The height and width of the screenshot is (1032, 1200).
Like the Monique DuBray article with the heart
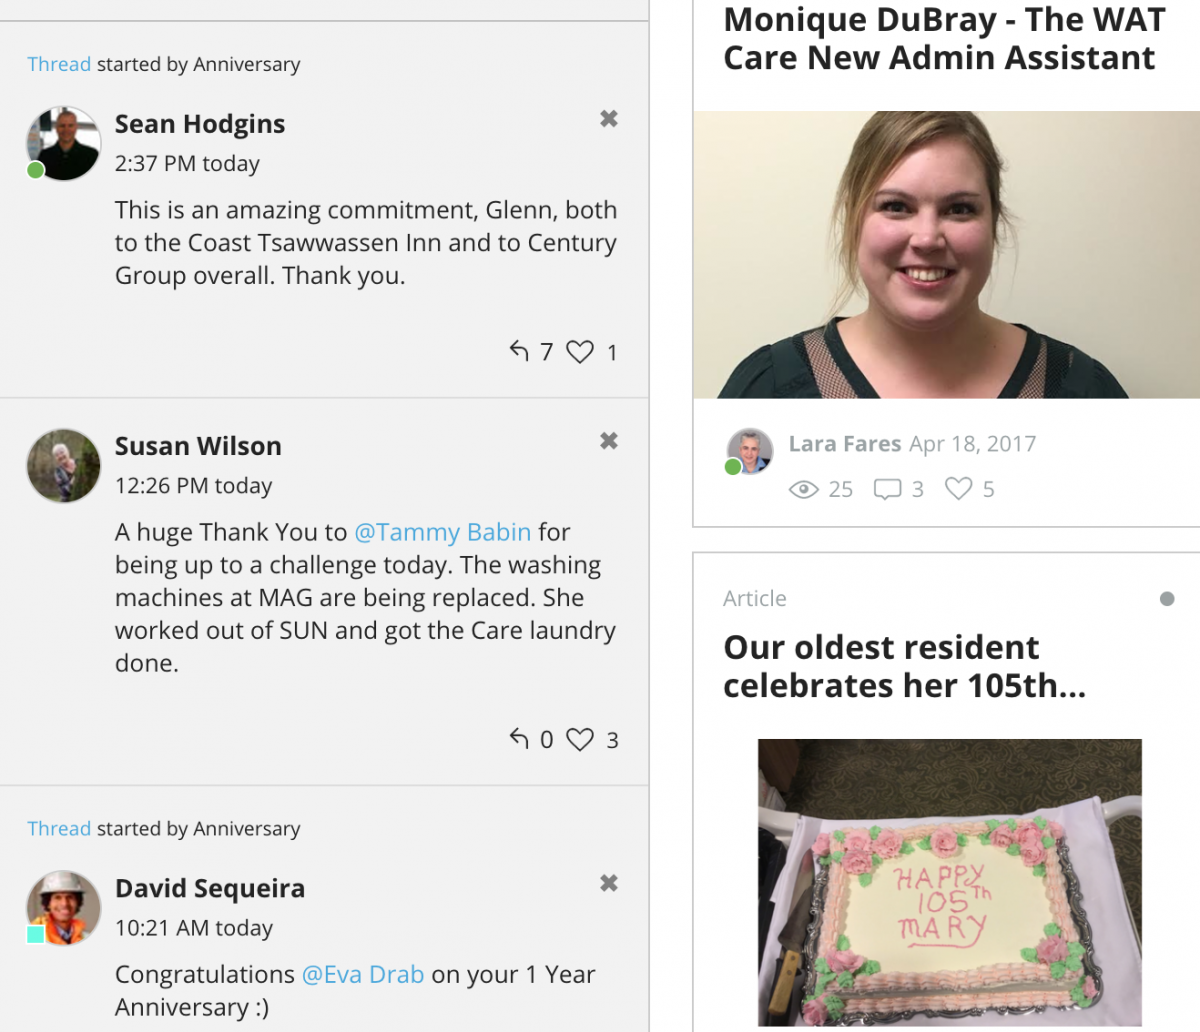pyautogui.click(x=958, y=489)
